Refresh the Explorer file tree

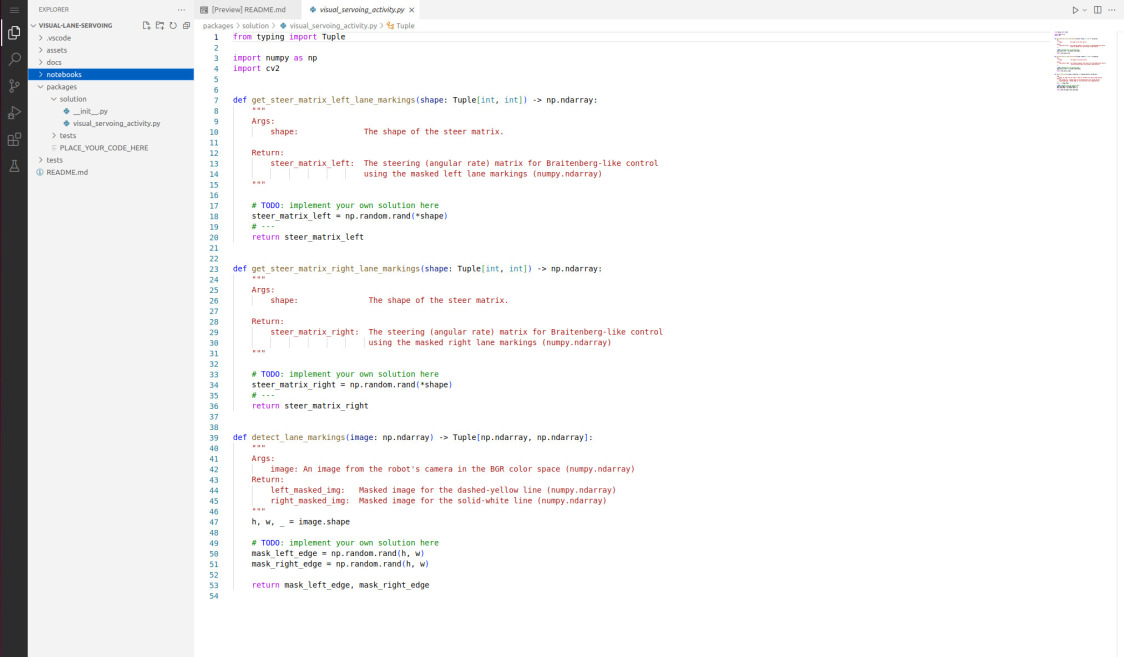point(173,25)
